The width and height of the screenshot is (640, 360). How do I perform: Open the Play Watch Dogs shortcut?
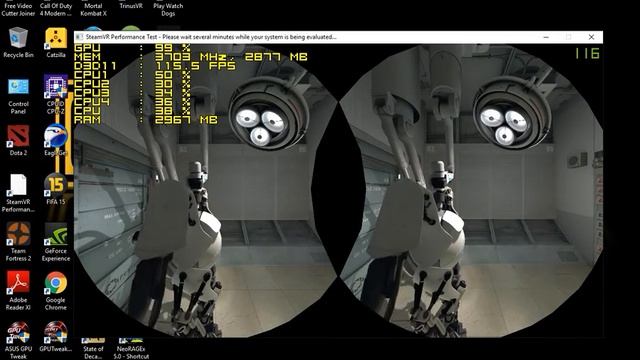coord(168,9)
